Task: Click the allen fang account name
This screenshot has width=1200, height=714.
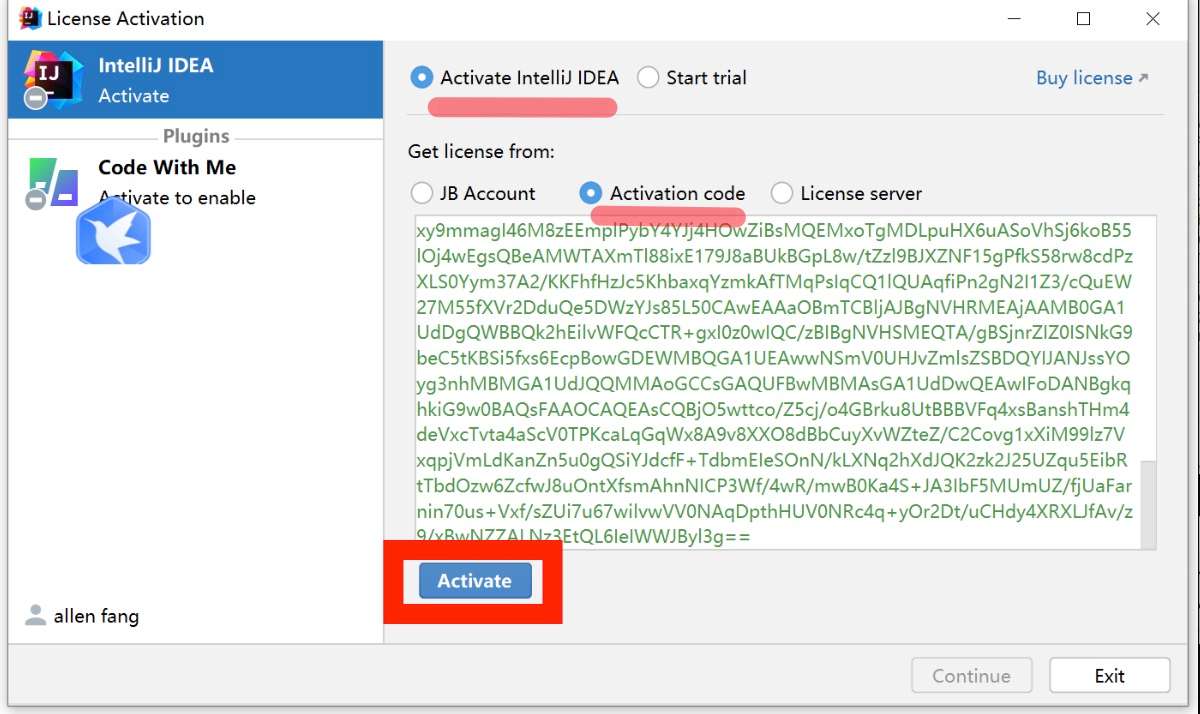Action: [x=96, y=616]
